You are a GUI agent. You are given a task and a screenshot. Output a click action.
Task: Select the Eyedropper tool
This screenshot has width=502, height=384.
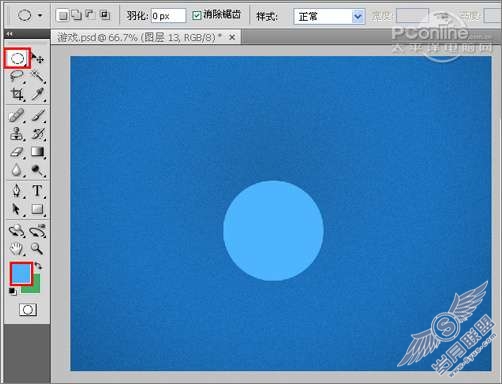pyautogui.click(x=38, y=95)
